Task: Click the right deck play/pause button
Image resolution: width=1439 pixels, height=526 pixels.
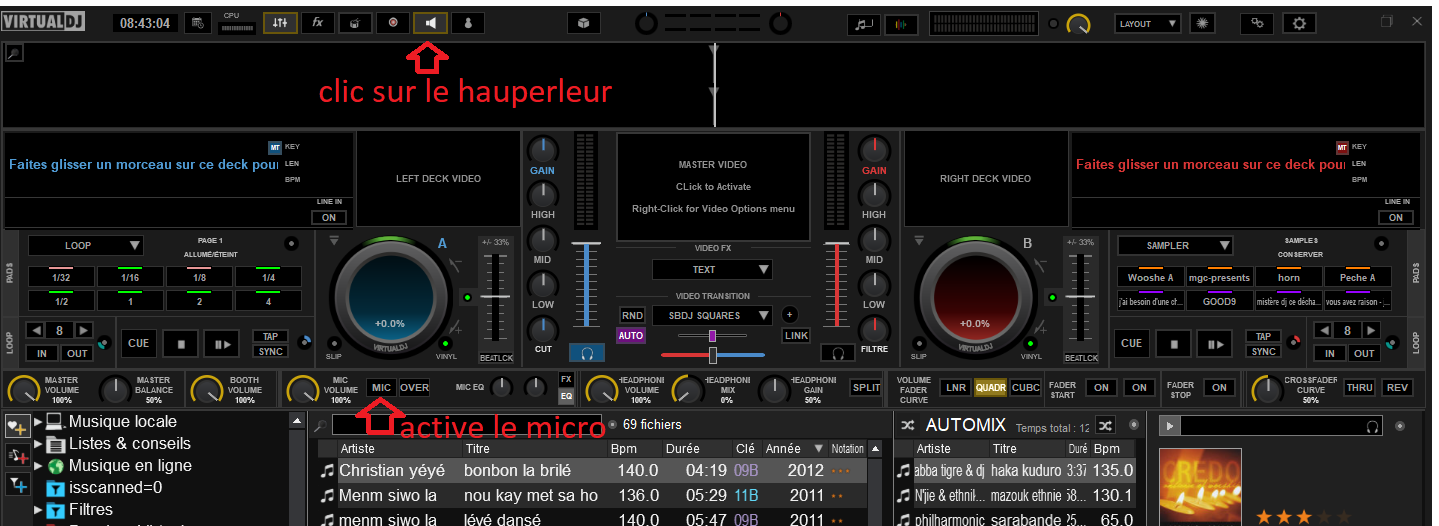Action: tap(1216, 344)
